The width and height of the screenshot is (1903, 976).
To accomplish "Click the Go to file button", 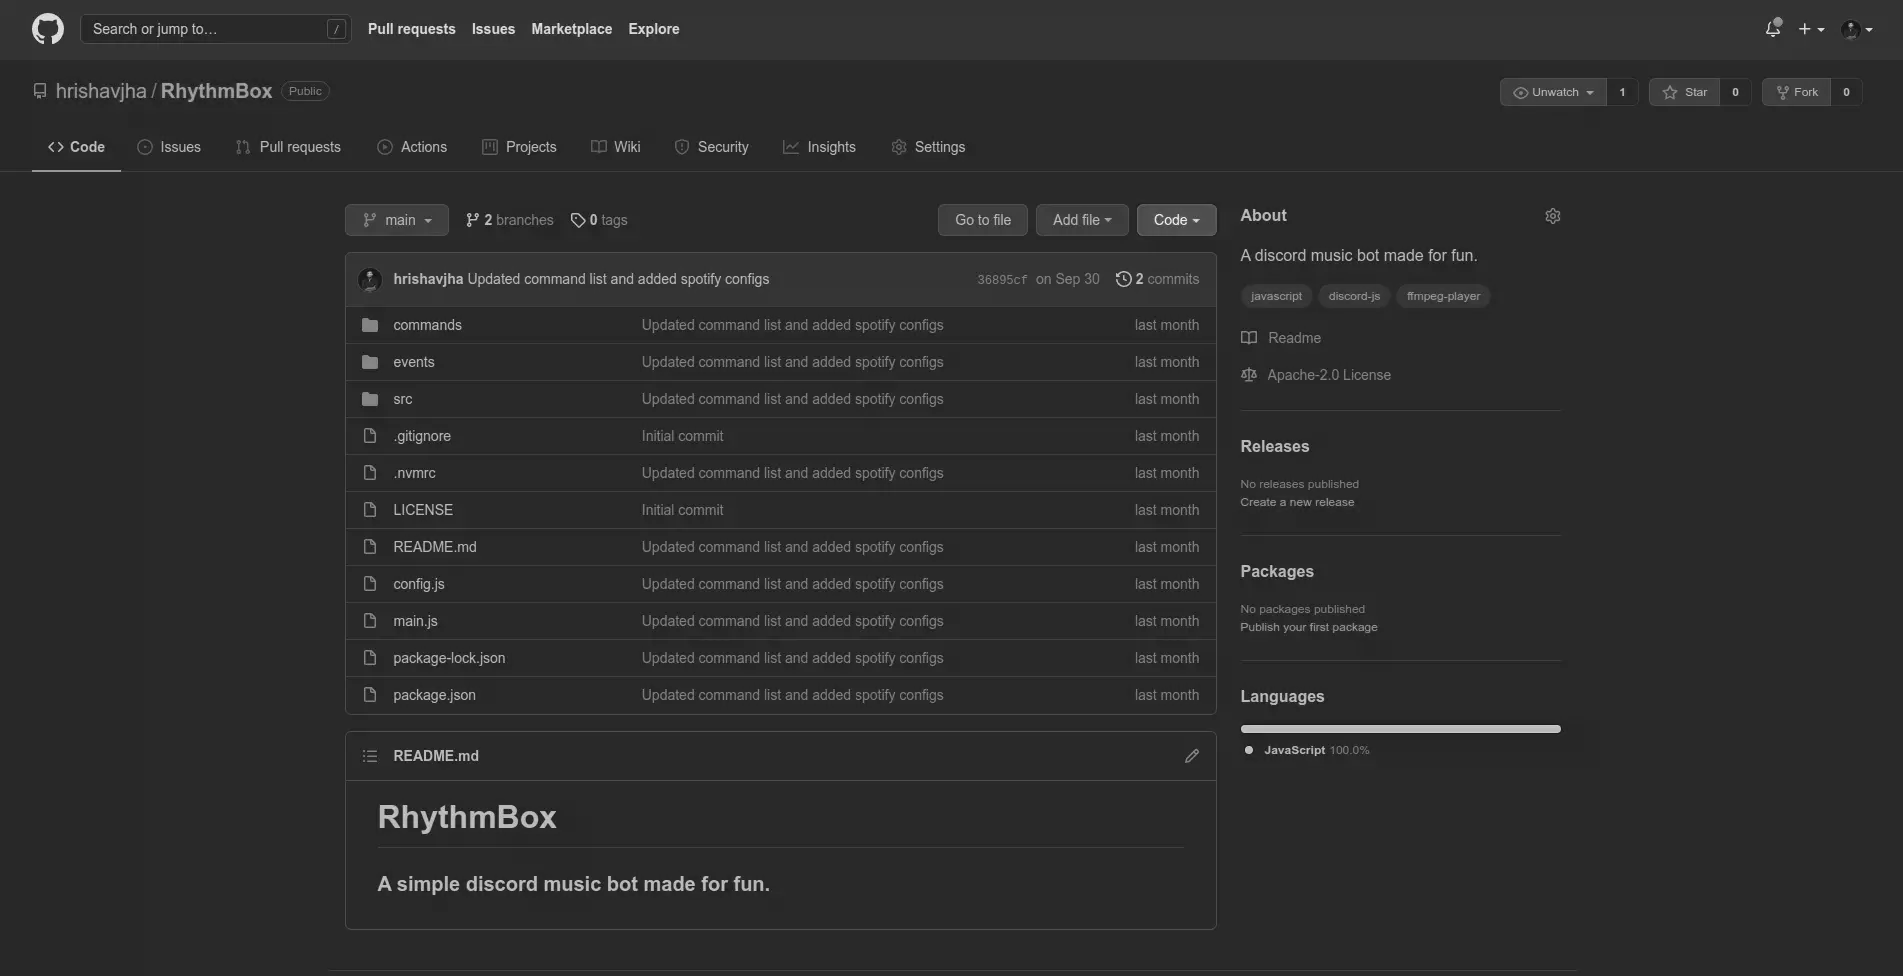I will coord(983,220).
